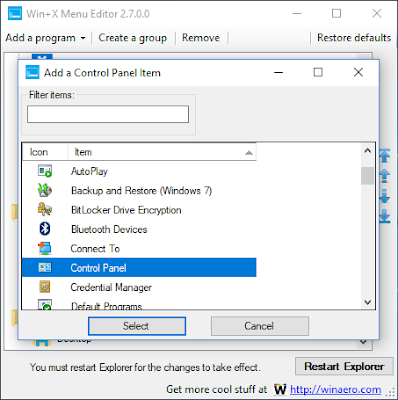Screen dimensions: 398x400
Task: Minimize the Add a Control Panel Item dialog
Action: 278,72
